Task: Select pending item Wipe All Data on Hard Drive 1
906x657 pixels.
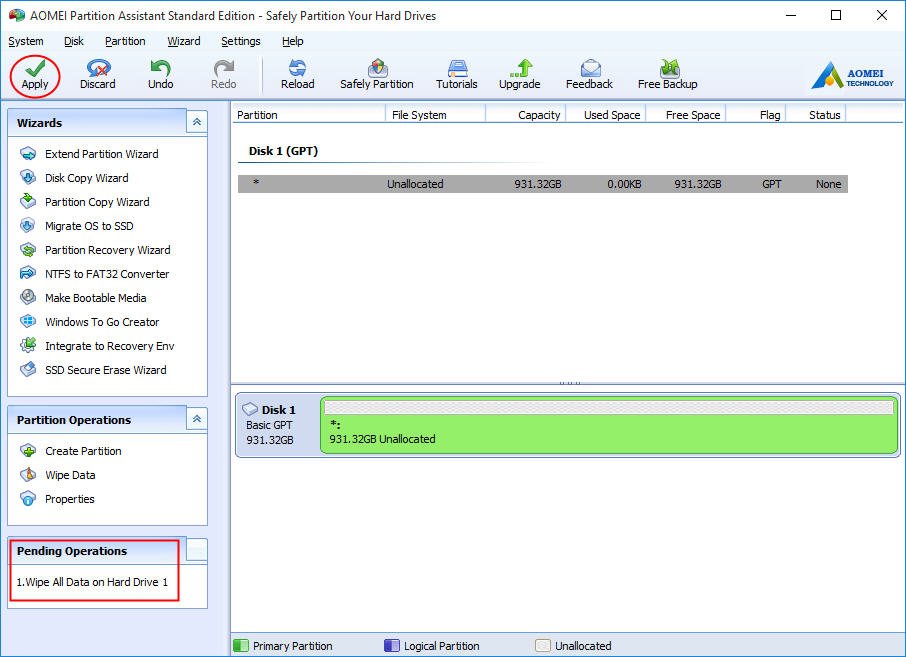Action: 92,582
